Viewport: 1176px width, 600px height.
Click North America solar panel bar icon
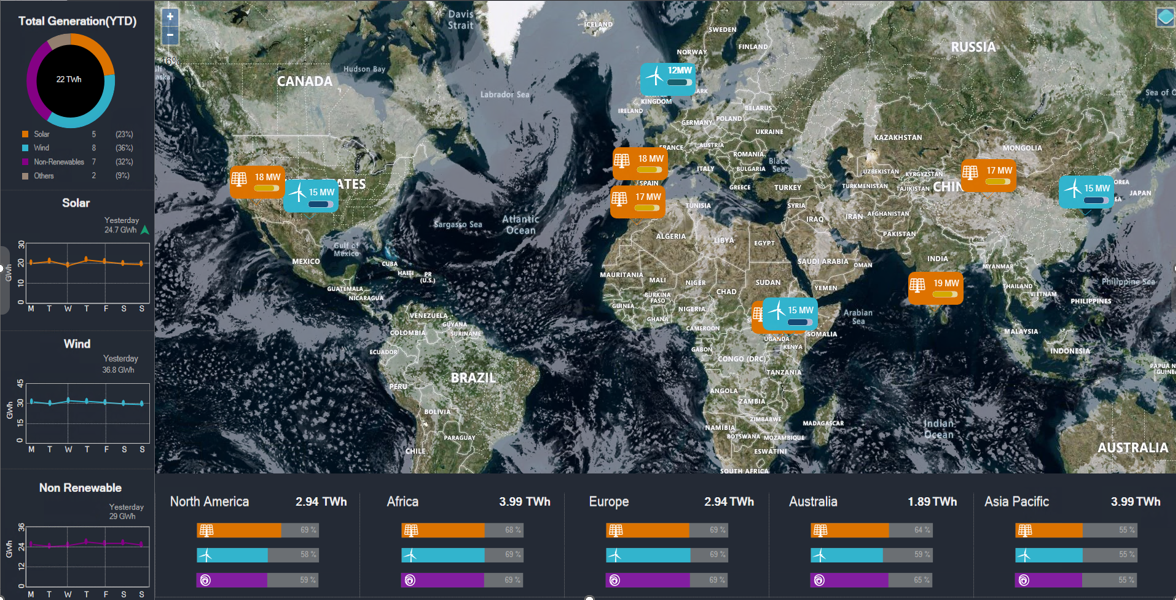tap(206, 531)
